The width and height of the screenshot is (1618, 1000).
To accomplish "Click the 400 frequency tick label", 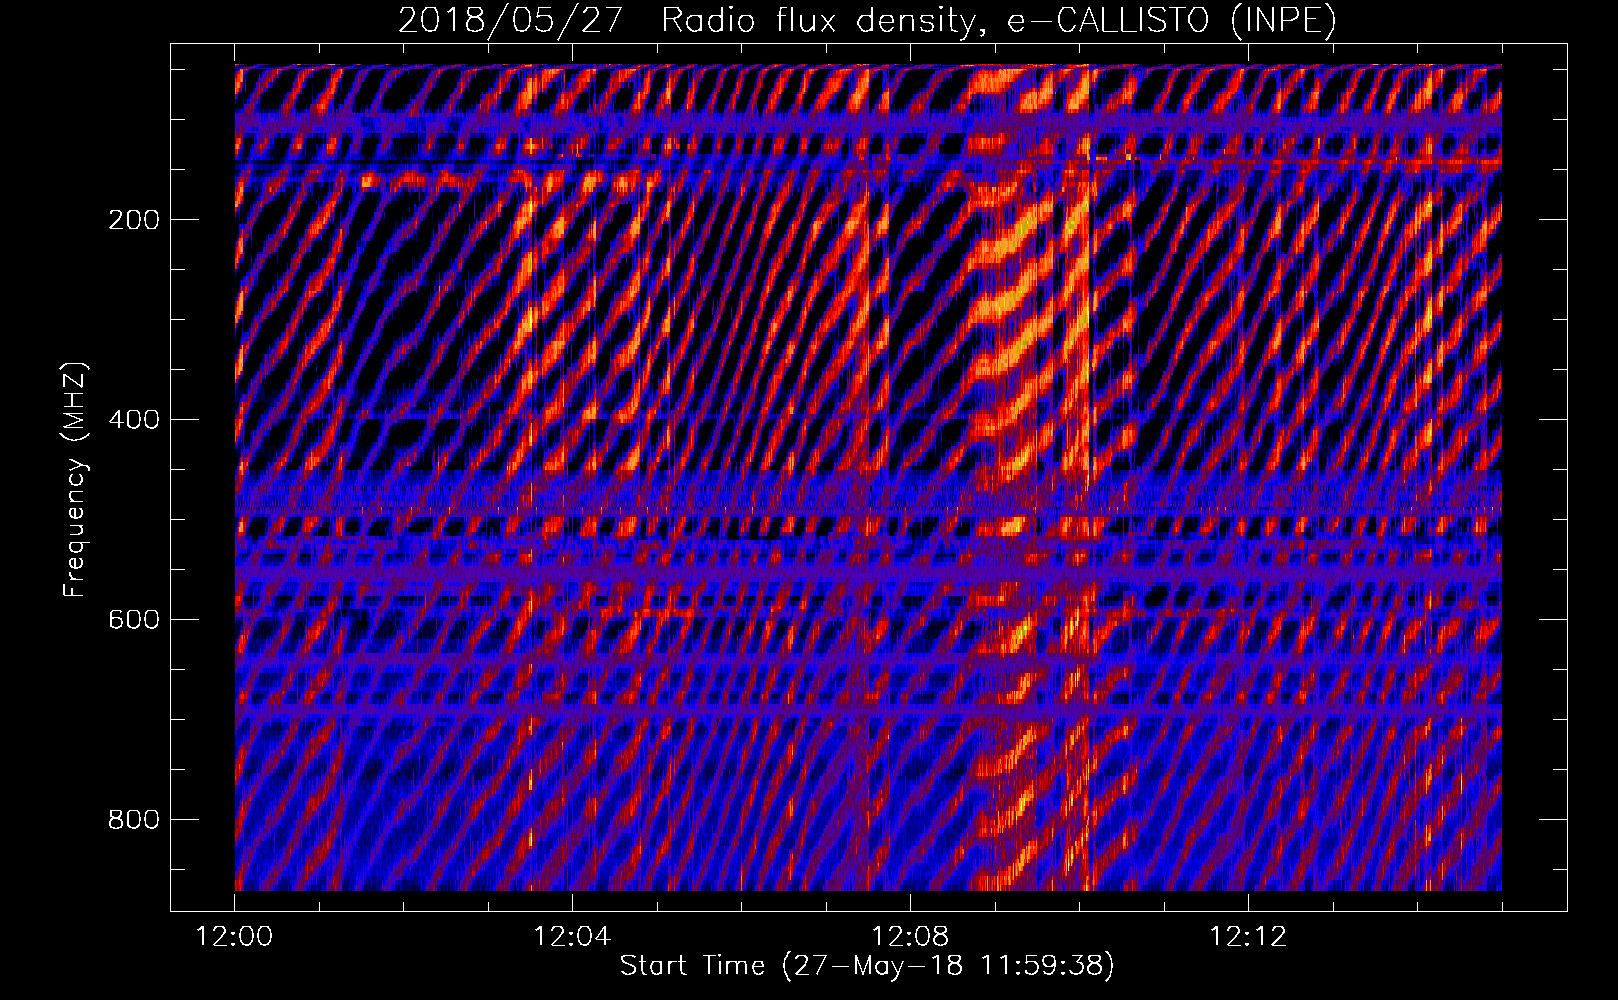I will click(134, 420).
